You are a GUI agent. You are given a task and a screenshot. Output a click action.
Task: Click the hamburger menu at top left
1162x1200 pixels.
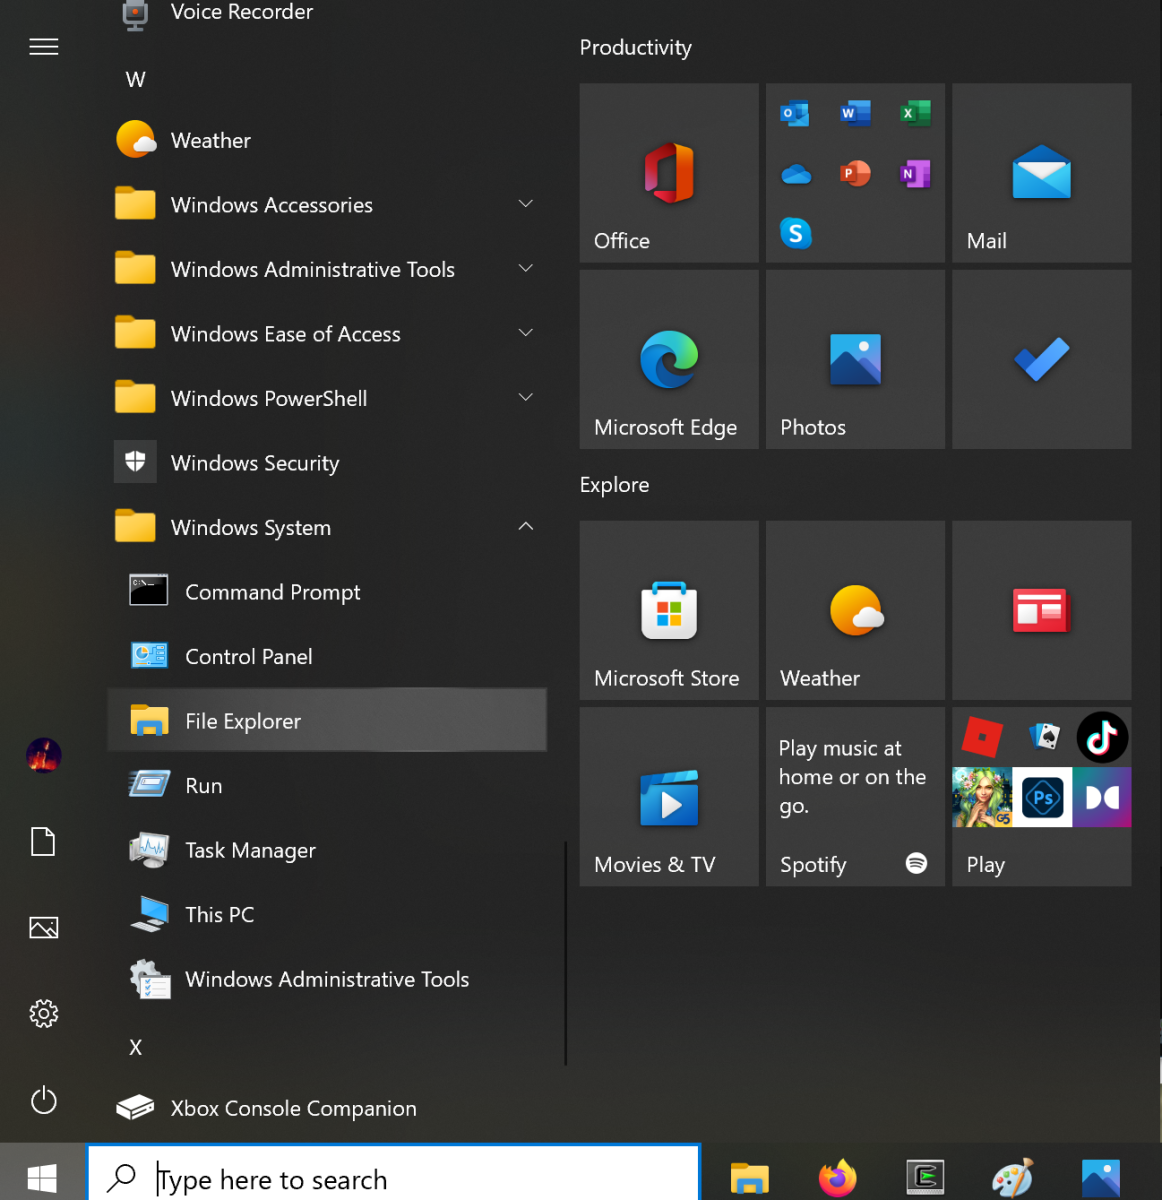tap(44, 47)
